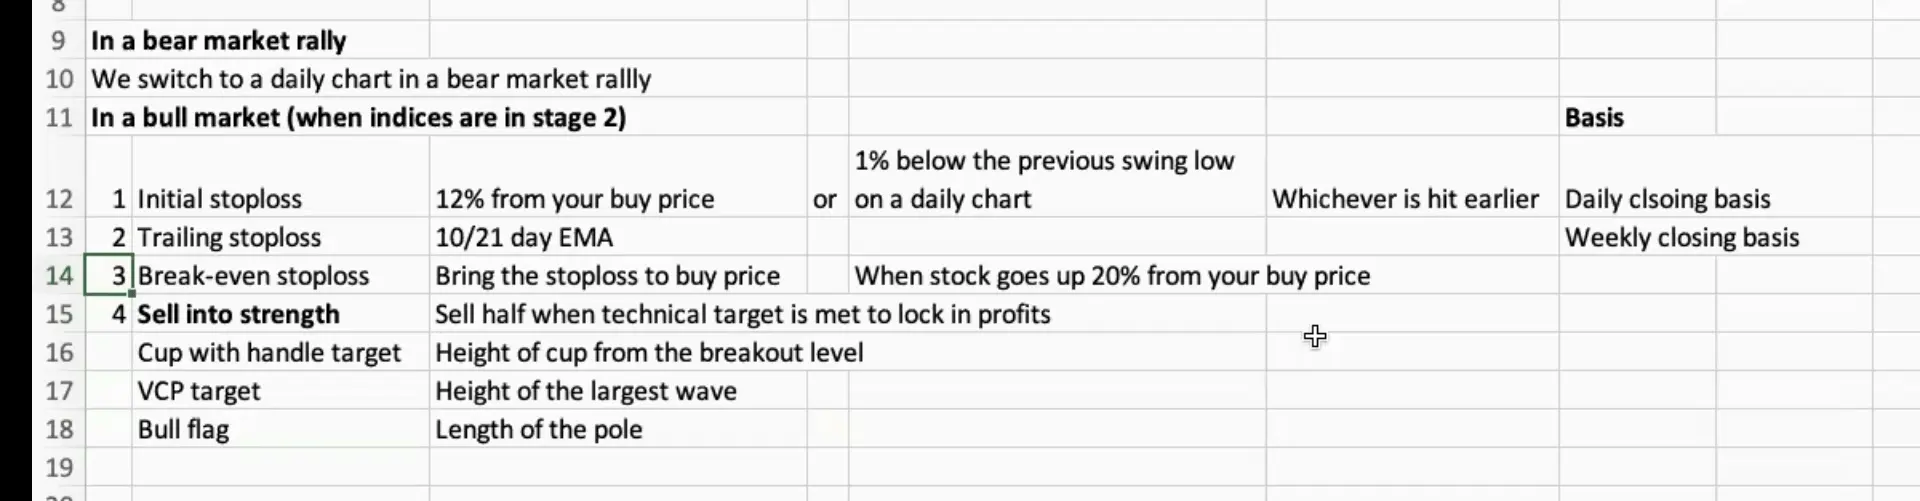The height and width of the screenshot is (501, 1920).
Task: Select the 'Initial stoploss' cell
Action: click(280, 199)
